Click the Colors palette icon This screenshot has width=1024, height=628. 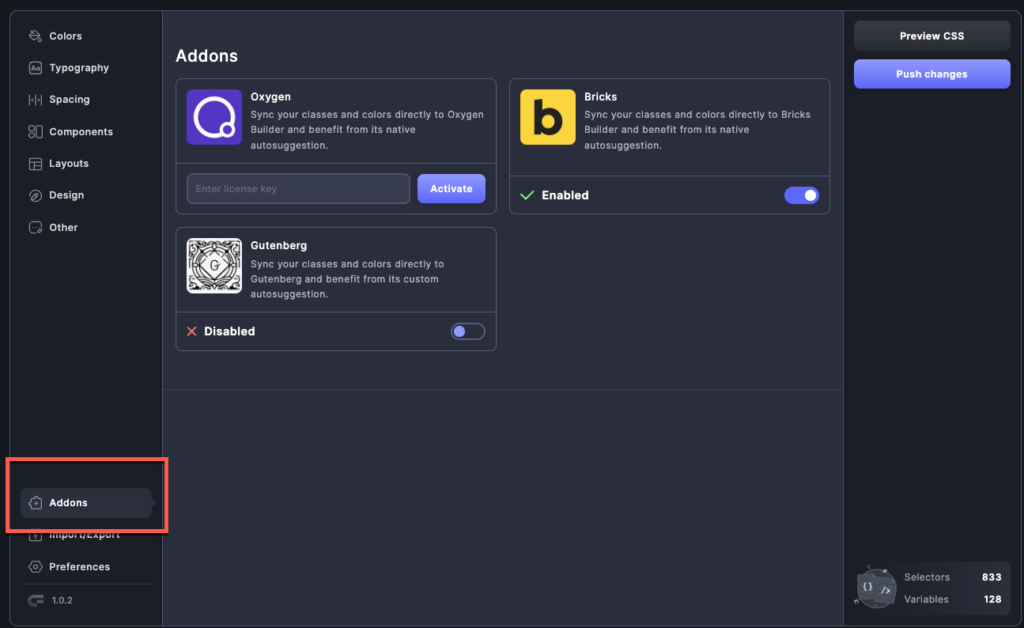click(35, 36)
